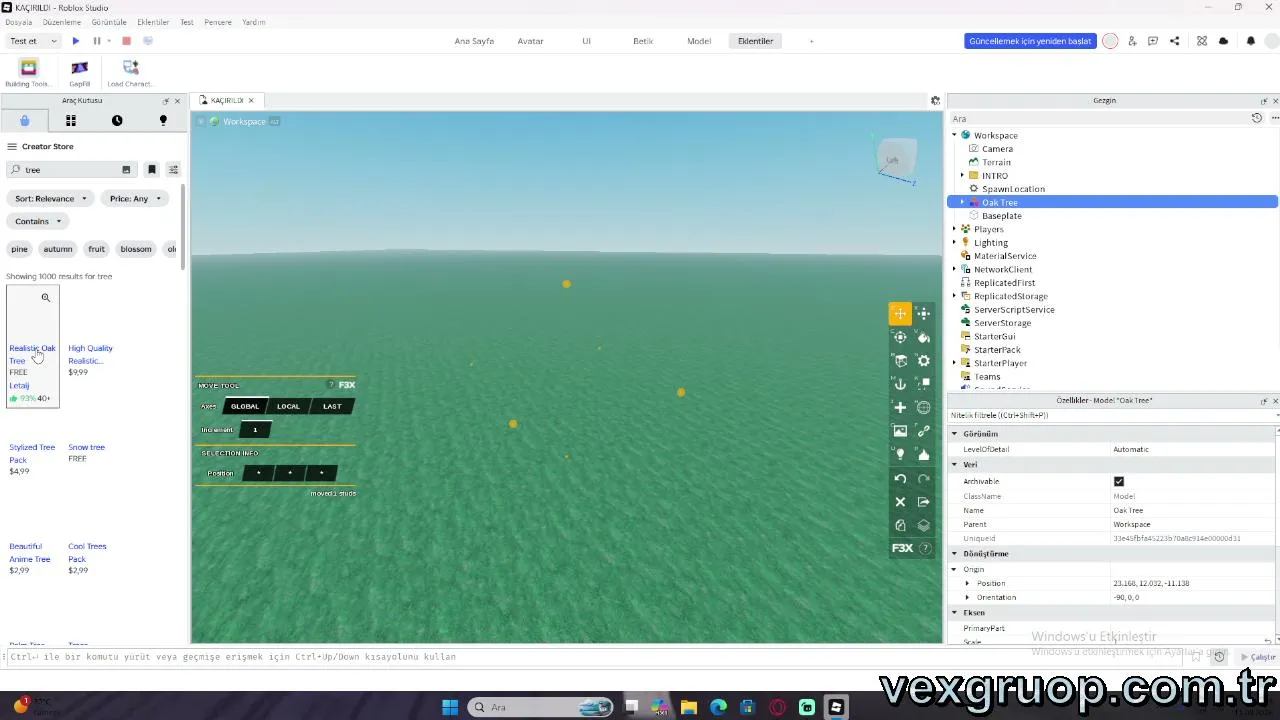Select the F3X Rotate tool
This screenshot has width=1280, height=720.
(x=900, y=337)
